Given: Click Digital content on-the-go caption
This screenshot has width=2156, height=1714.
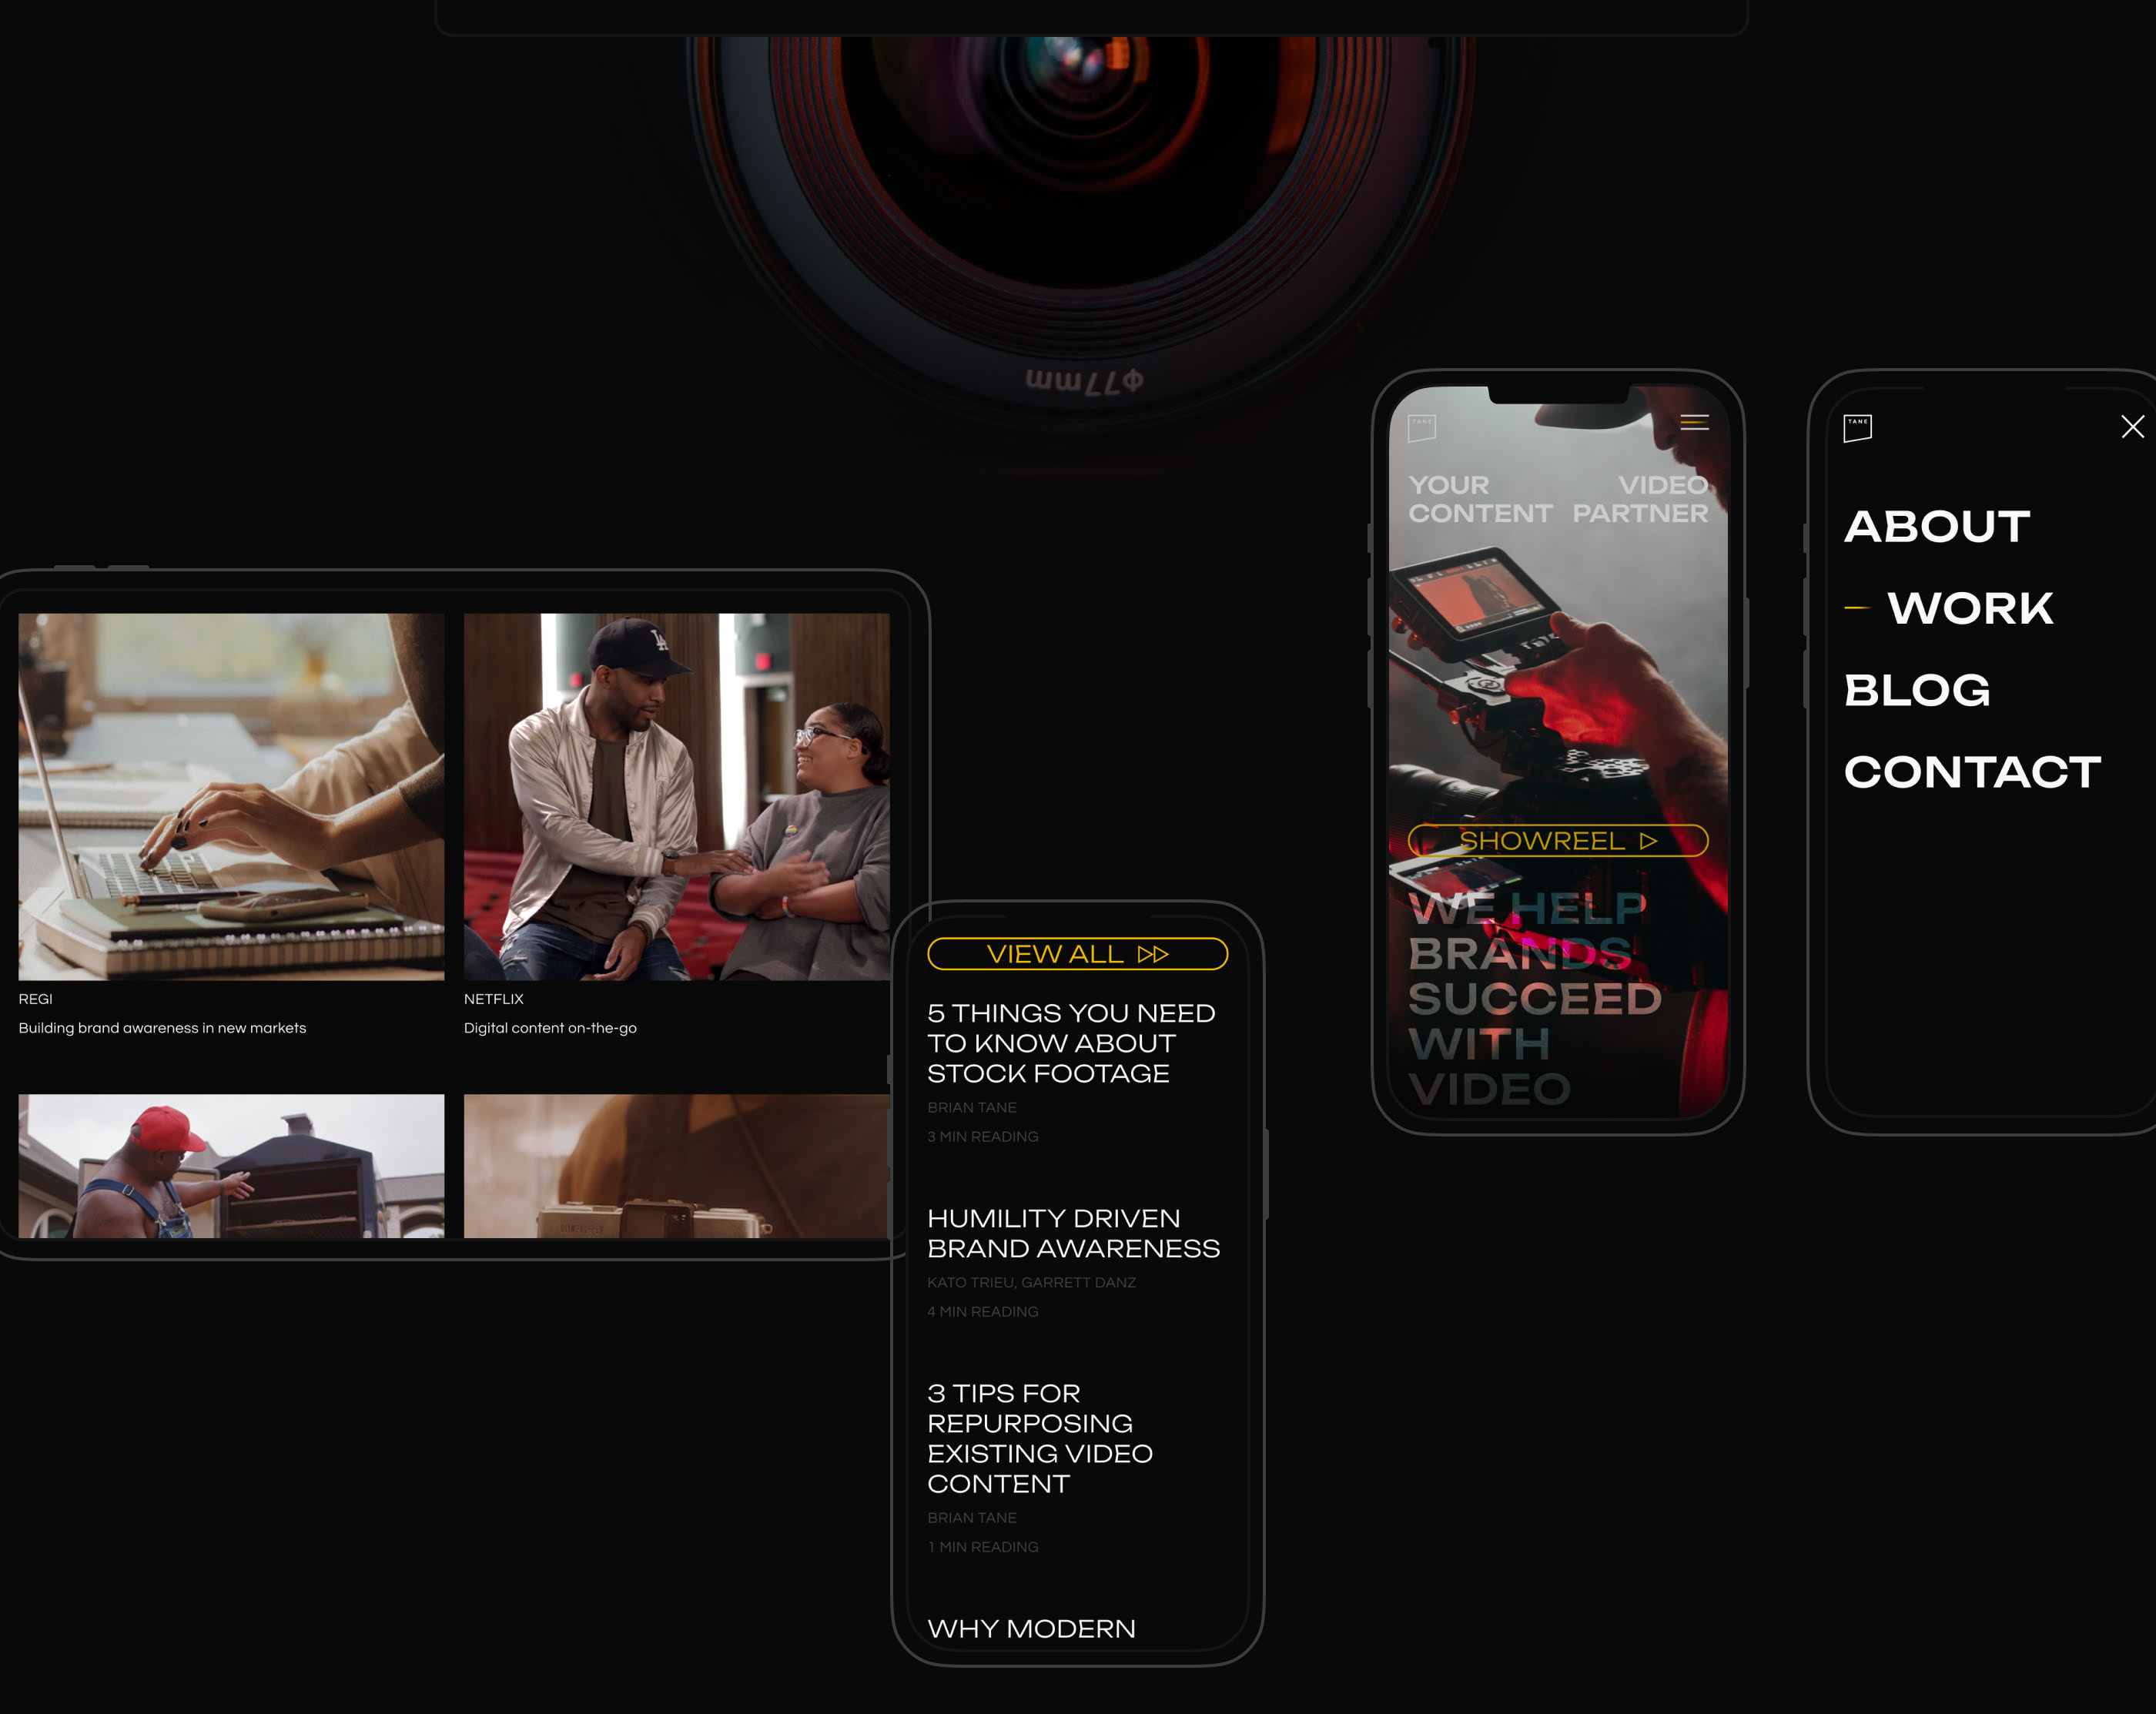Looking at the screenshot, I should point(550,1028).
